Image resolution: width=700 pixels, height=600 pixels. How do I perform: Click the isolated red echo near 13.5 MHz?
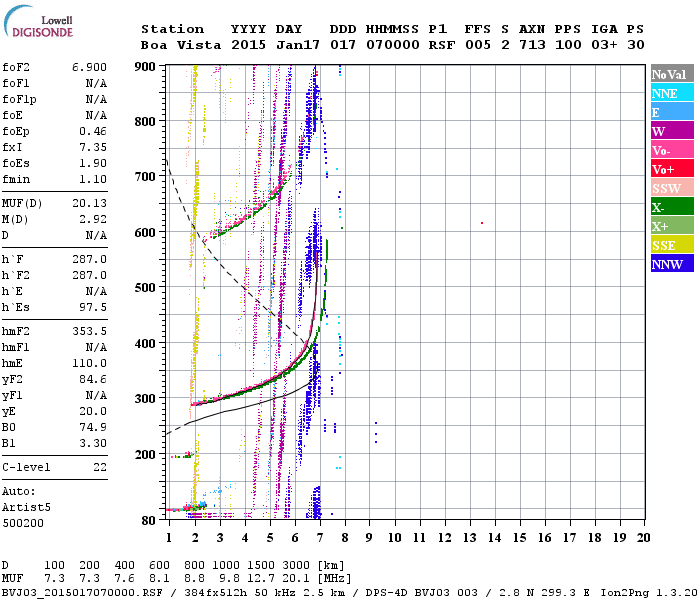[x=482, y=223]
